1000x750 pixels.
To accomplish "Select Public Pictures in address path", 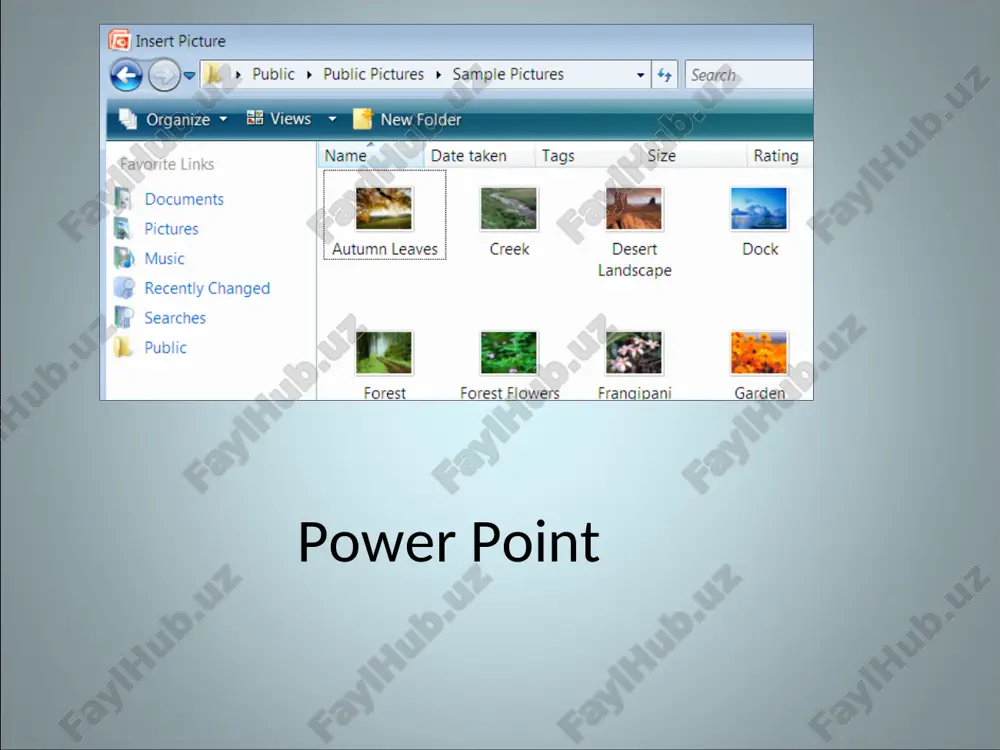I will (x=373, y=74).
